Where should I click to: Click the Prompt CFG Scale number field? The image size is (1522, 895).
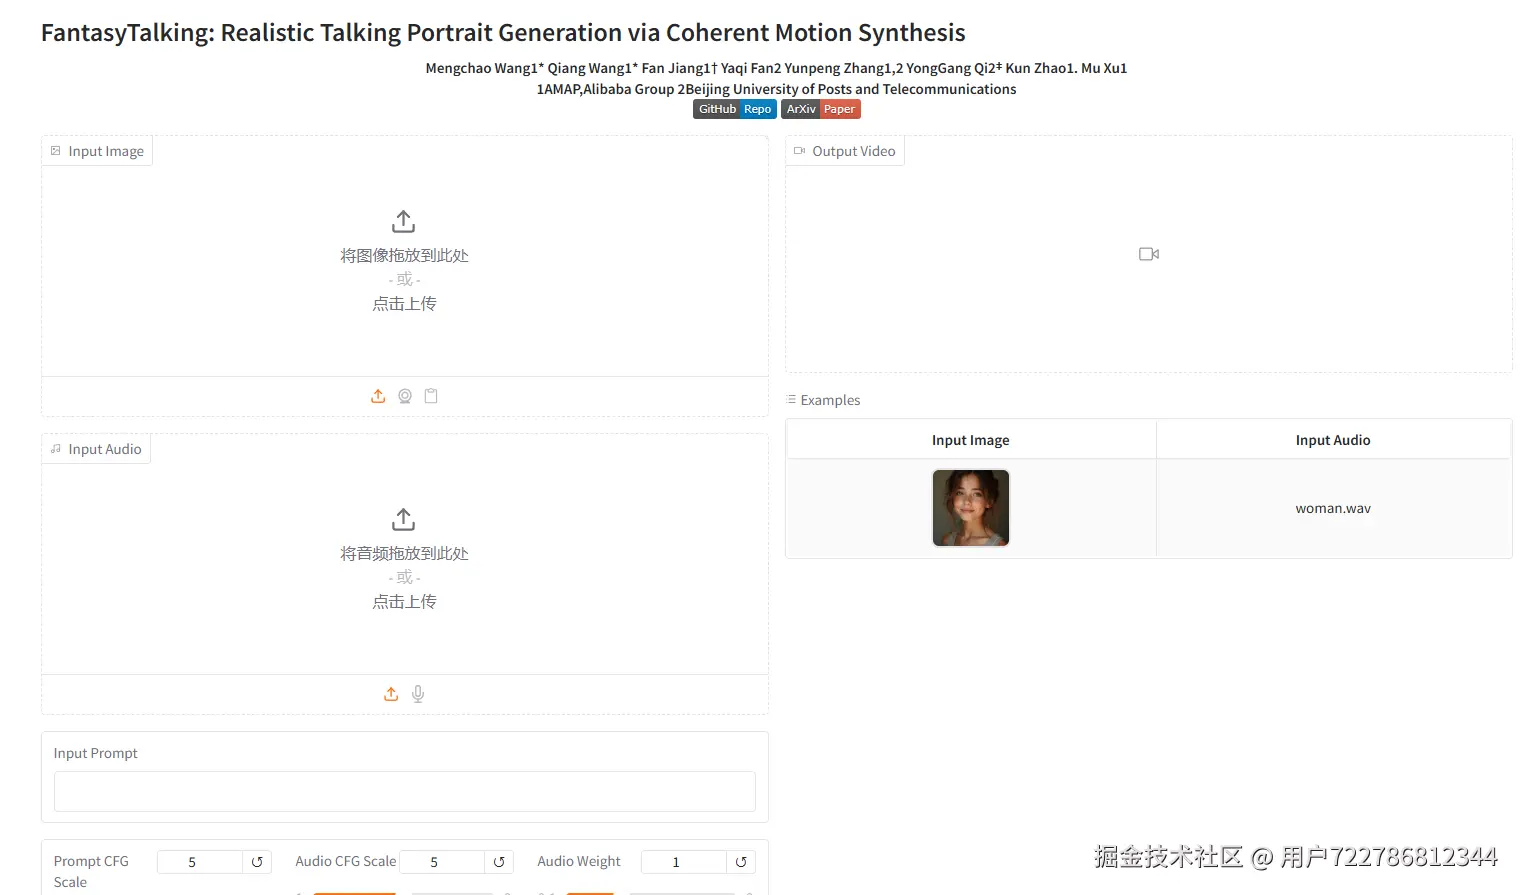coord(200,862)
